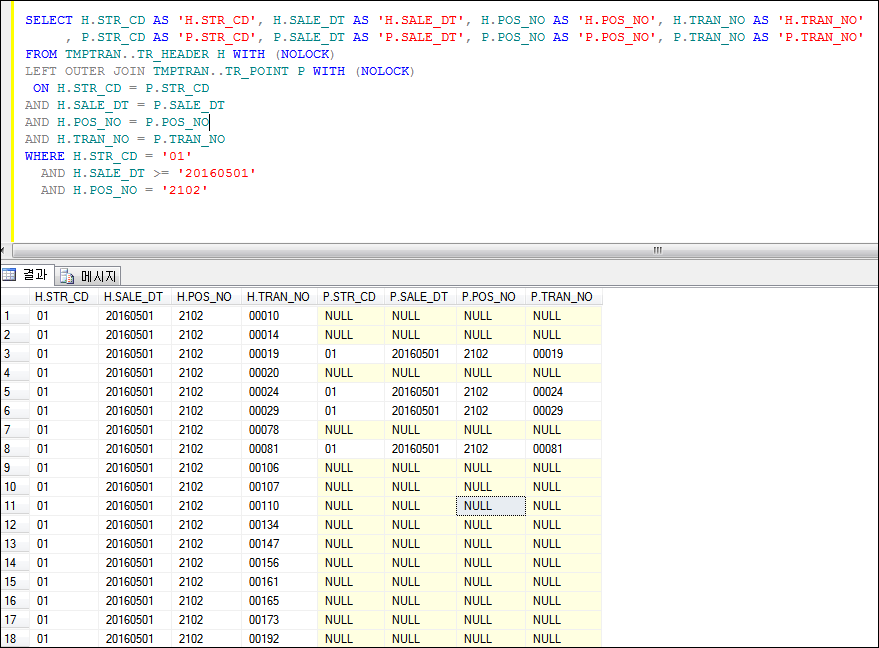This screenshot has height=648, width=879.
Task: Select row header number 1
Action: (x=15, y=316)
